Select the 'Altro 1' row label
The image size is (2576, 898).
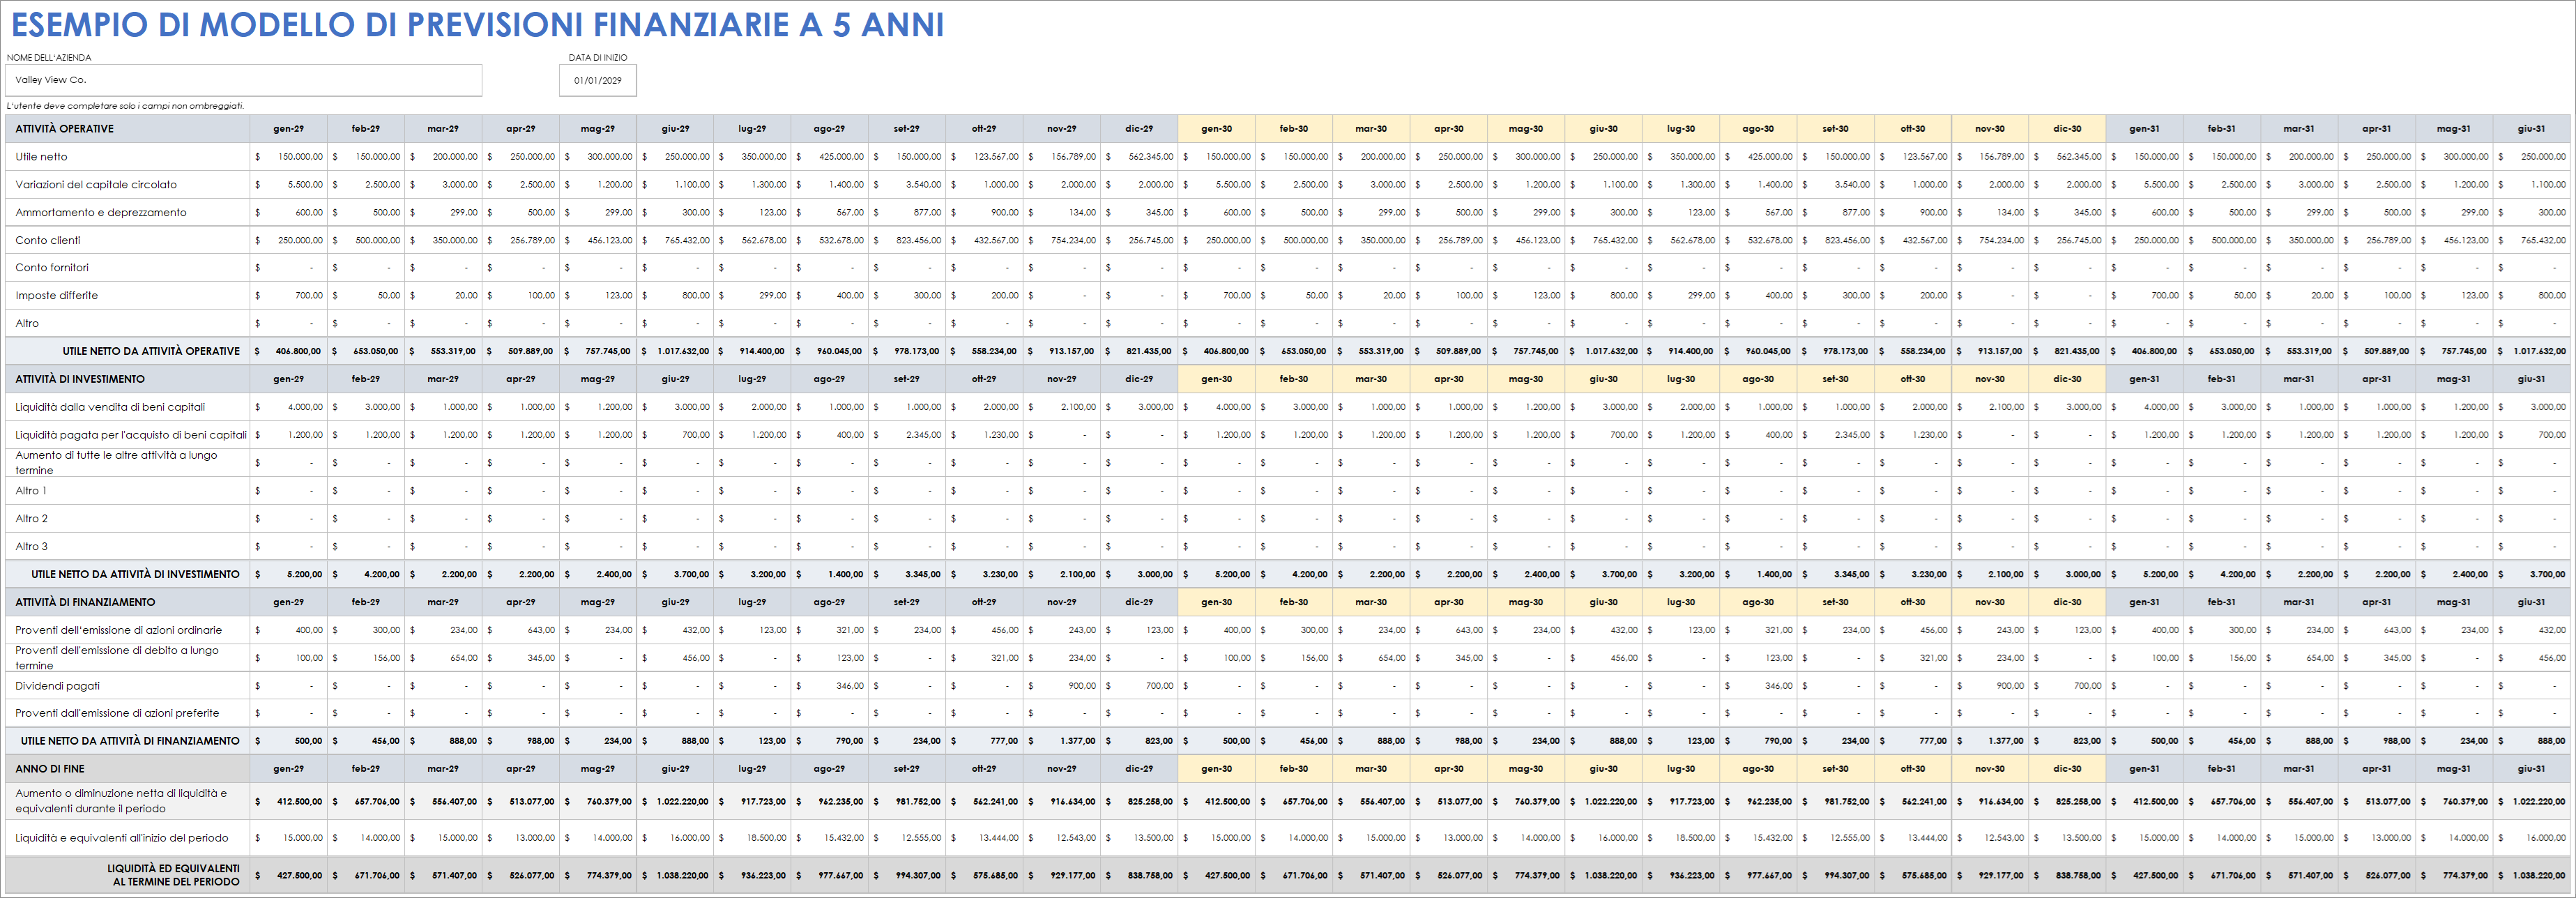pos(31,491)
